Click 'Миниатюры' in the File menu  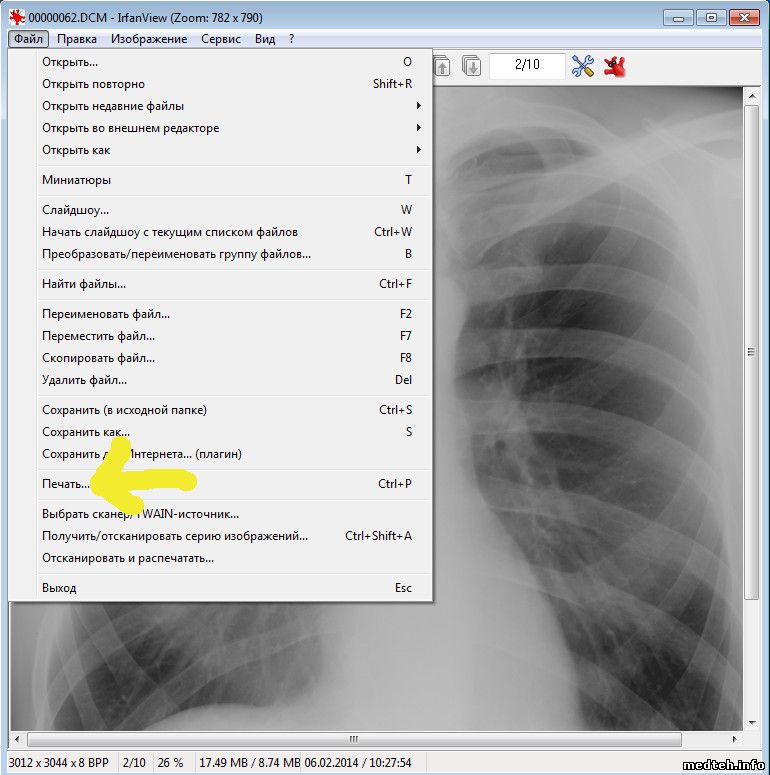76,180
